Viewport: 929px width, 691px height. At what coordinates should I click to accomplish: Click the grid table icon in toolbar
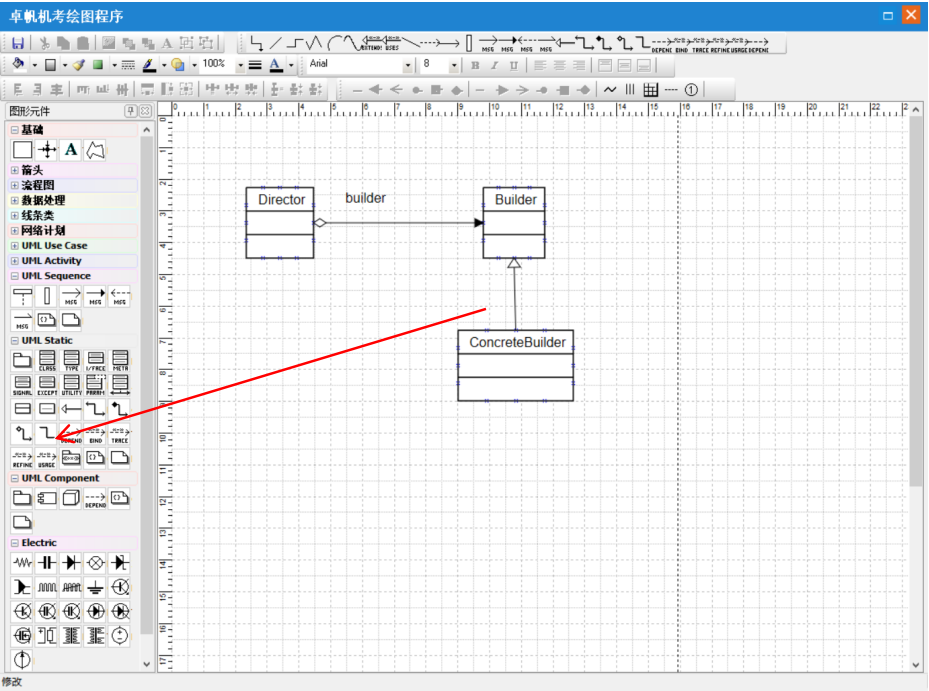pyautogui.click(x=651, y=89)
